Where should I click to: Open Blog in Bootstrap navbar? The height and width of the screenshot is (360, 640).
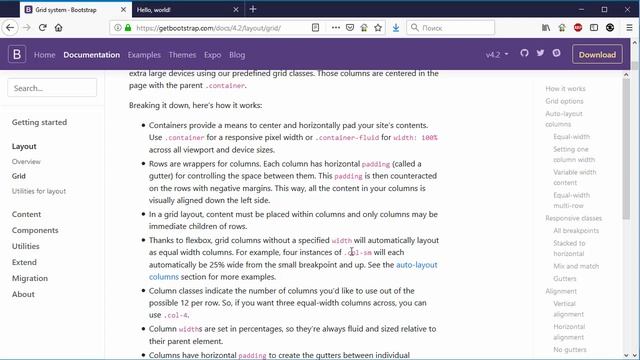[x=237, y=55]
